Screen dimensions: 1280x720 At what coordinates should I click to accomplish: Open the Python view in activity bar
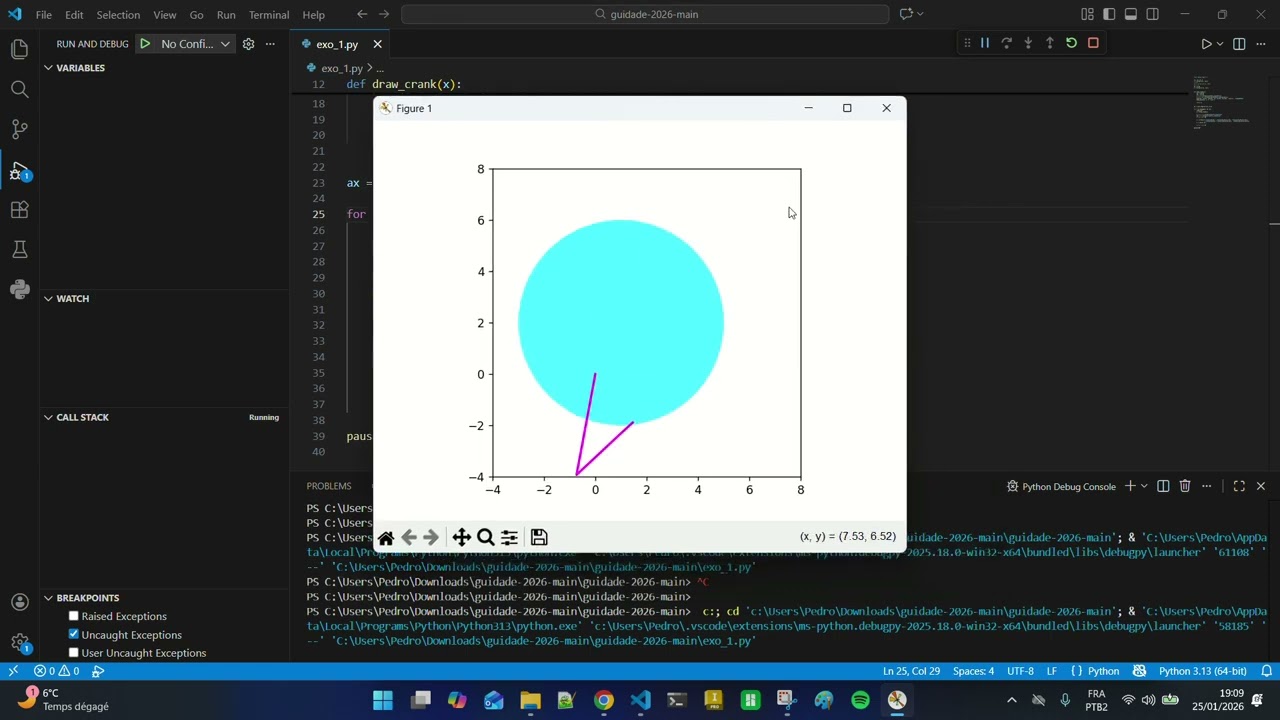[19, 289]
